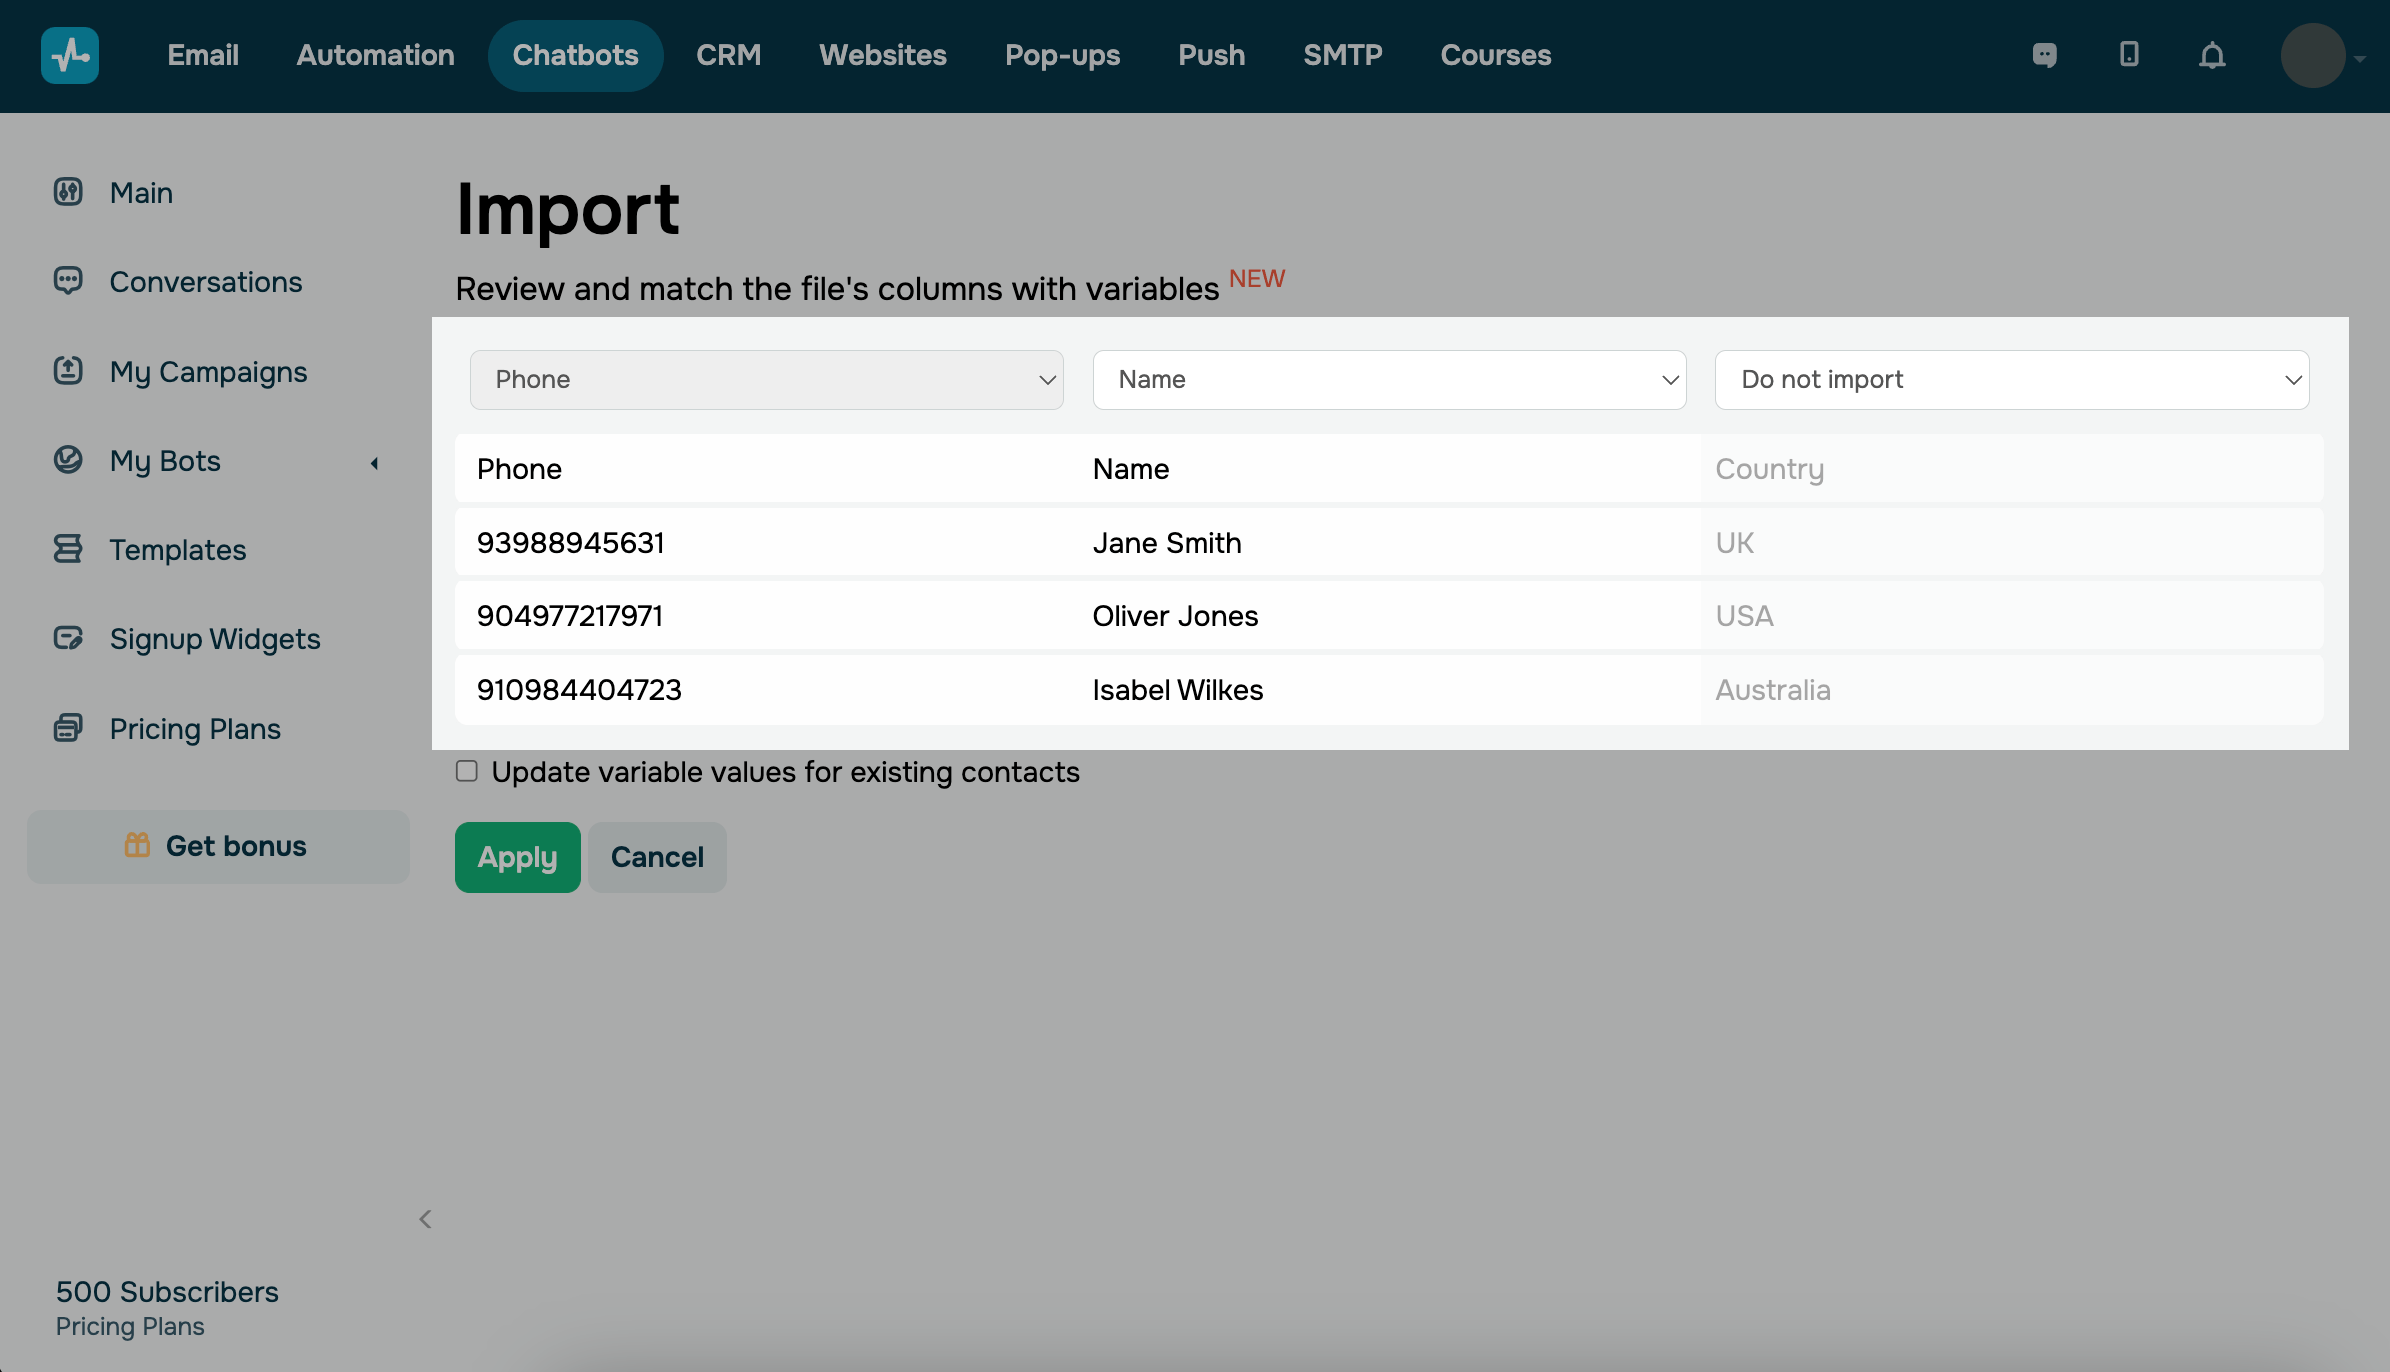The height and width of the screenshot is (1372, 2390).
Task: Click the Templates sidebar icon
Action: [x=68, y=549]
